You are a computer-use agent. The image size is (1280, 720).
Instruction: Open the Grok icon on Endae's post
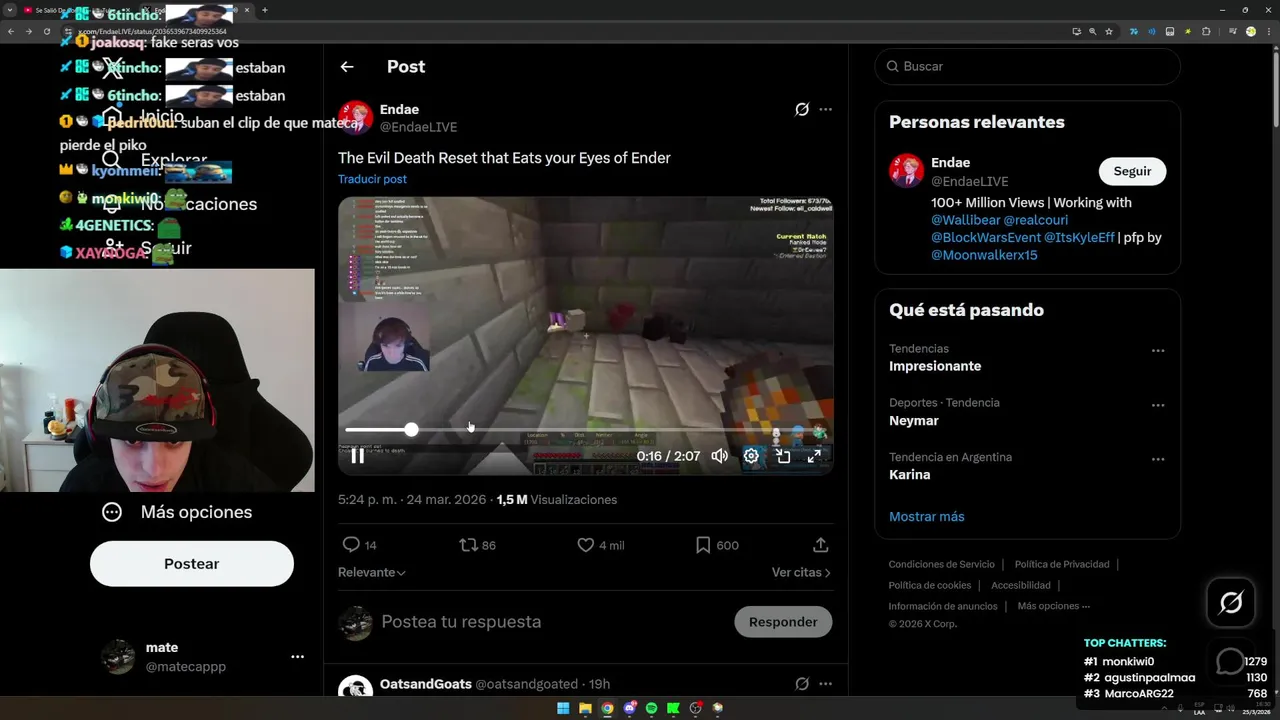click(801, 109)
